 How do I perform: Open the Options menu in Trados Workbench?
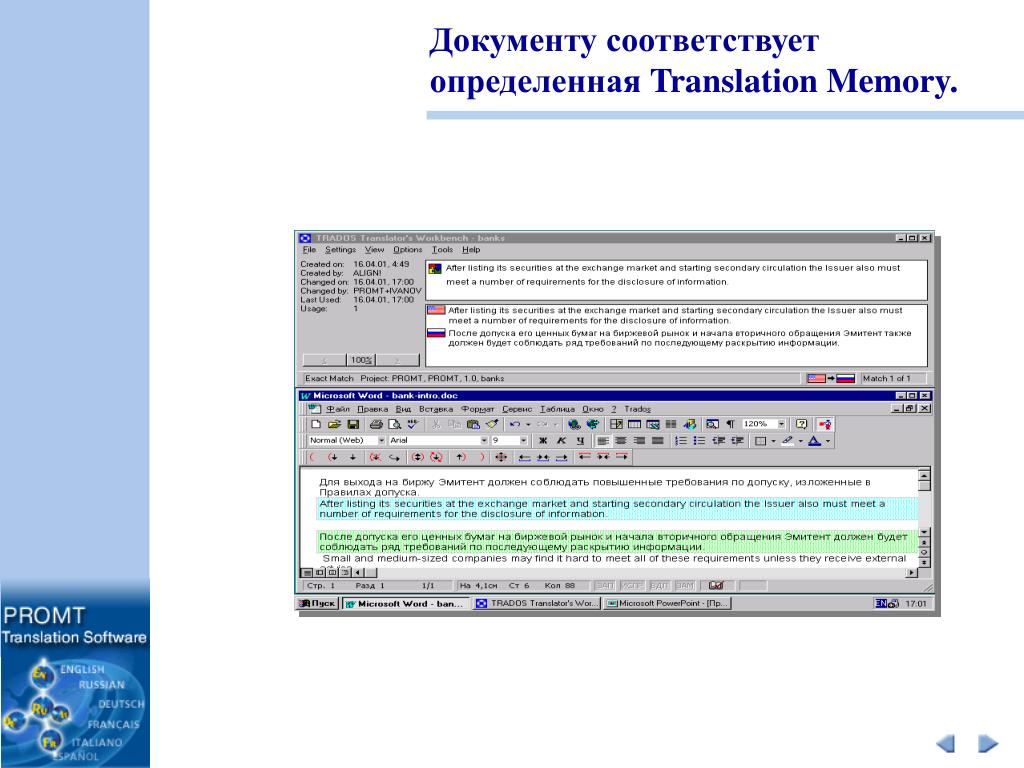(408, 249)
